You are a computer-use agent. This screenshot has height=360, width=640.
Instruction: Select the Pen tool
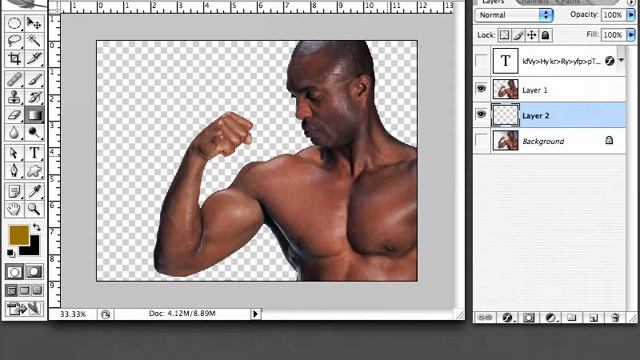click(14, 171)
